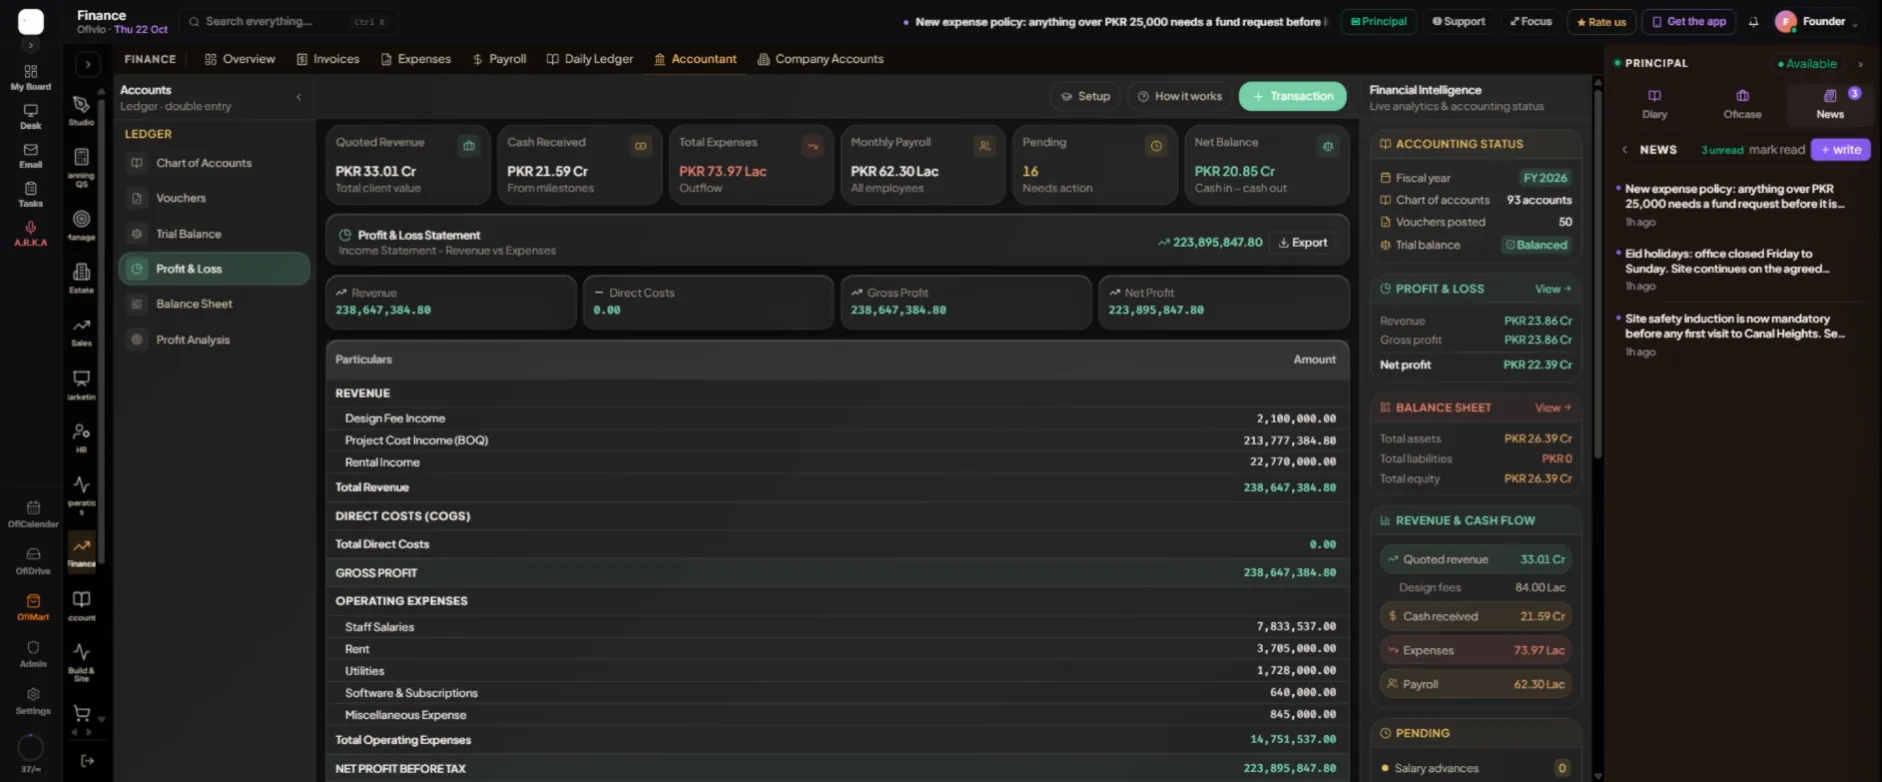Open OffiCalendar in sidebar
The width and height of the screenshot is (1882, 782).
click(33, 514)
